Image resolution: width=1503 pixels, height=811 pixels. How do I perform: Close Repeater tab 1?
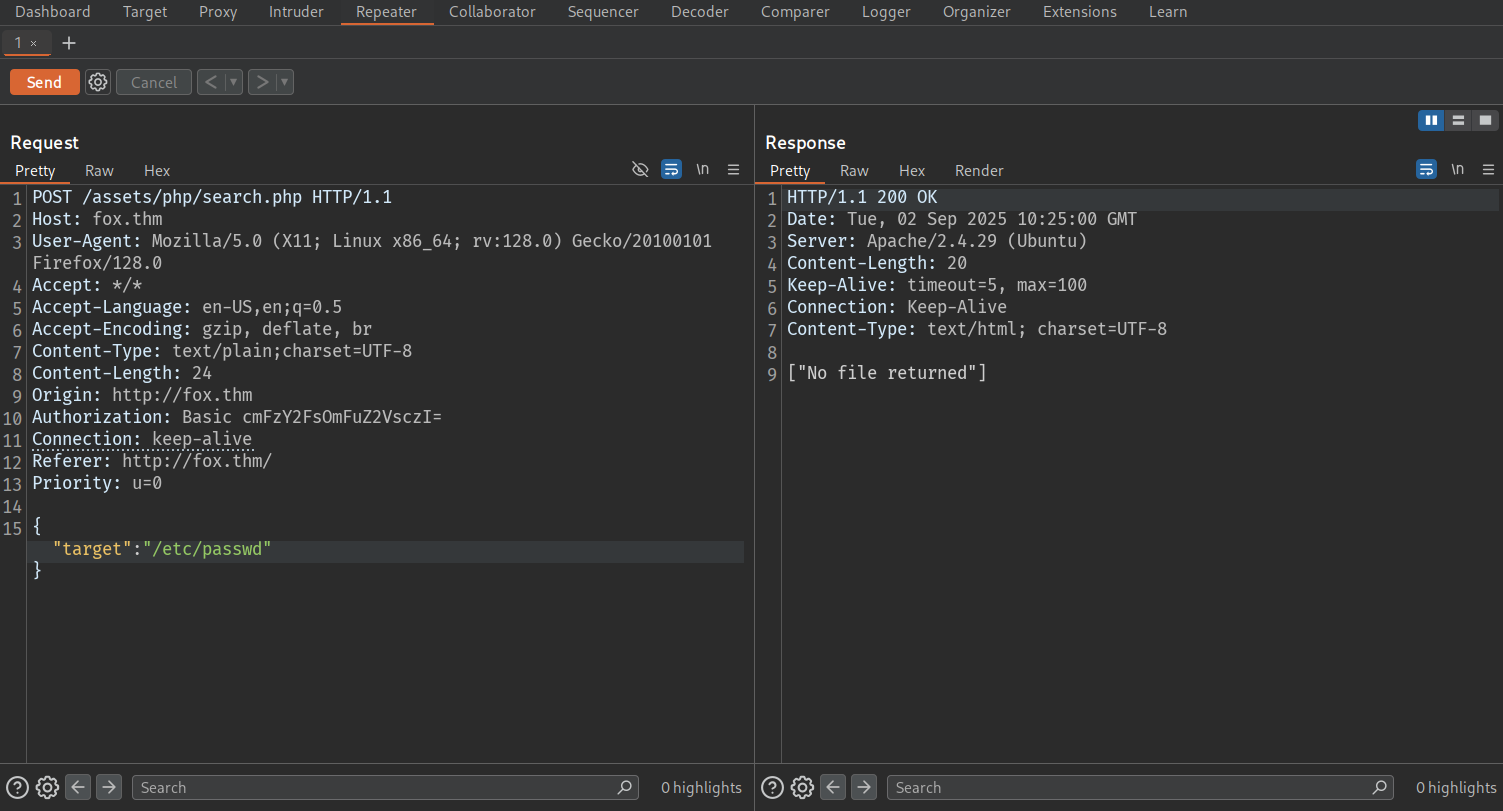(x=33, y=44)
